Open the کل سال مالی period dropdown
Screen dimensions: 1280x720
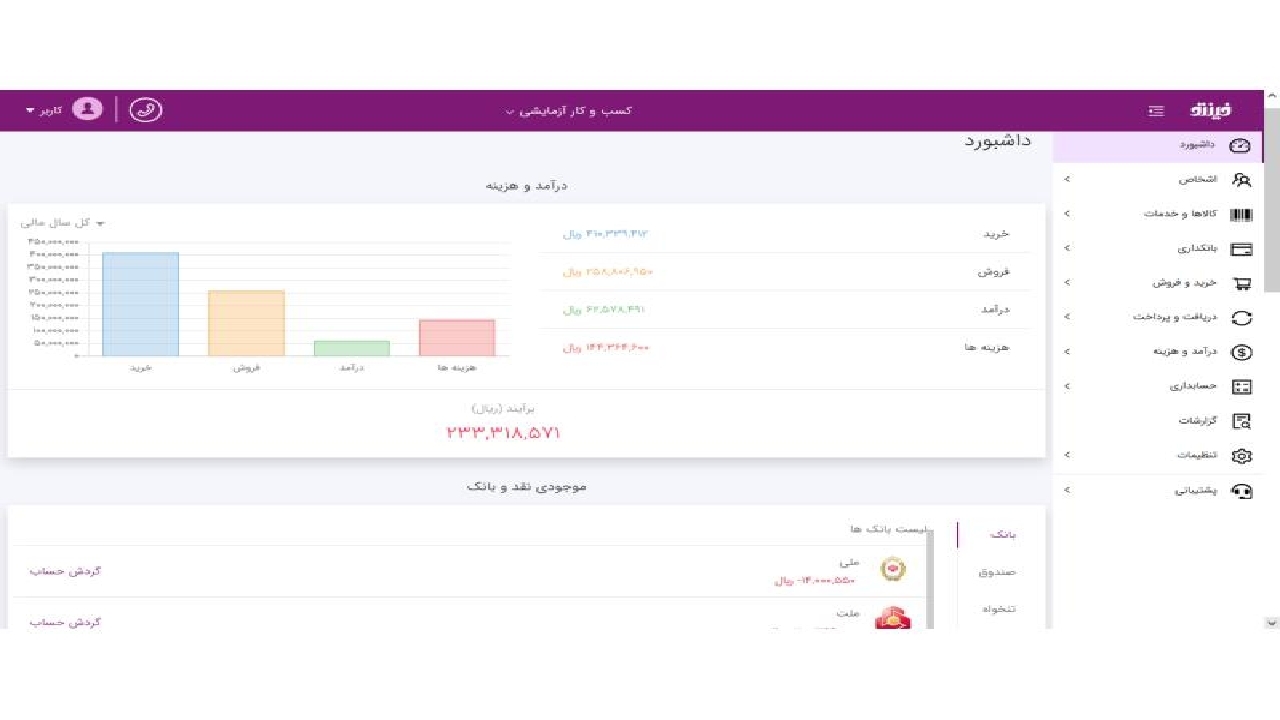(62, 223)
